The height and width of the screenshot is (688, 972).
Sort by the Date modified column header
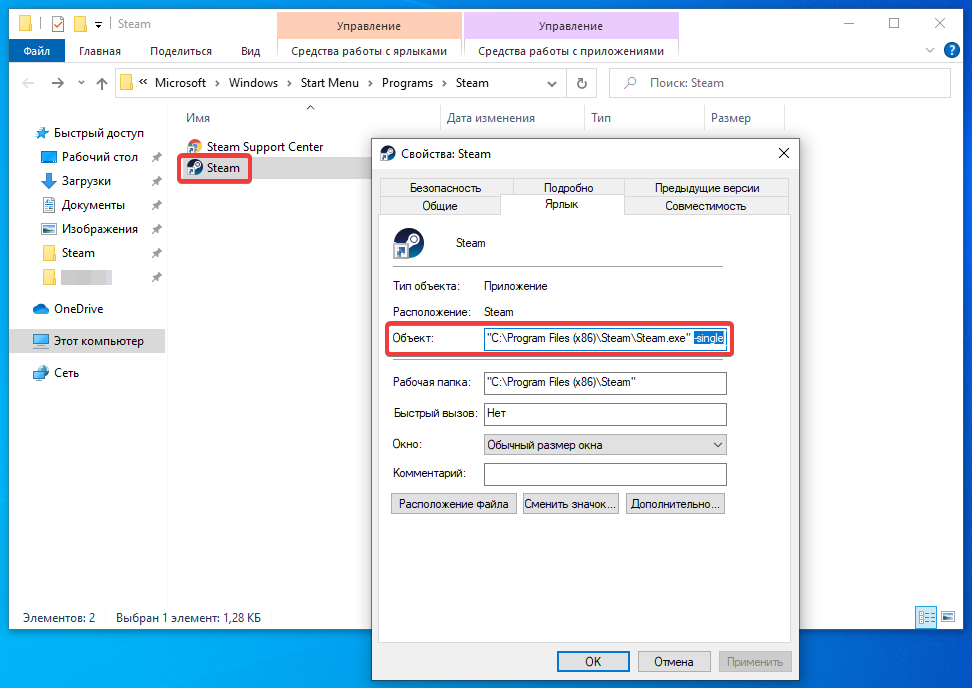(512, 118)
